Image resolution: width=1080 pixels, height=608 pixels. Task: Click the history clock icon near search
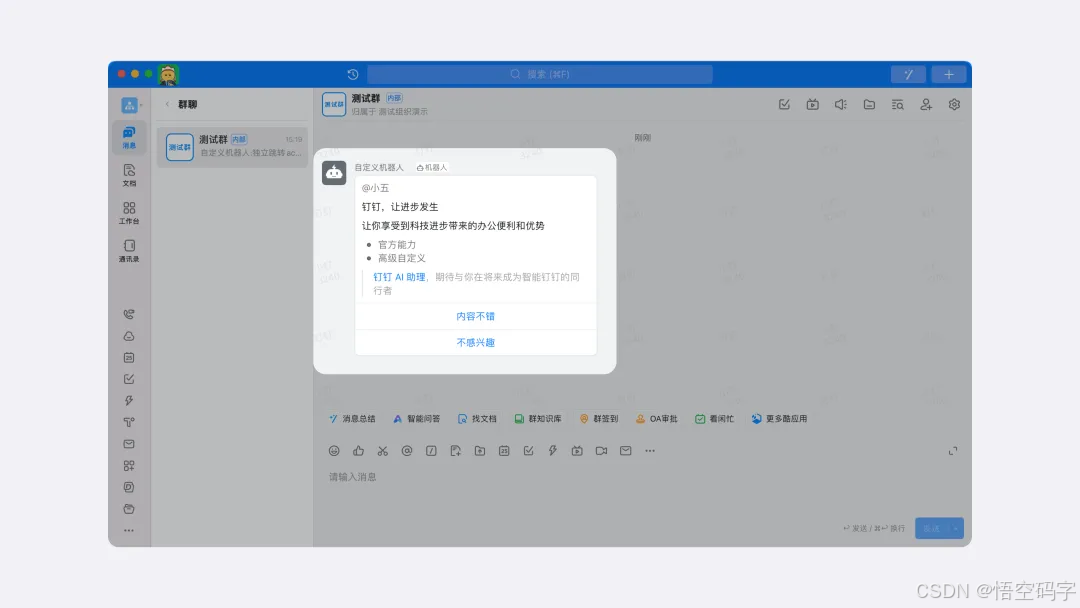[353, 74]
